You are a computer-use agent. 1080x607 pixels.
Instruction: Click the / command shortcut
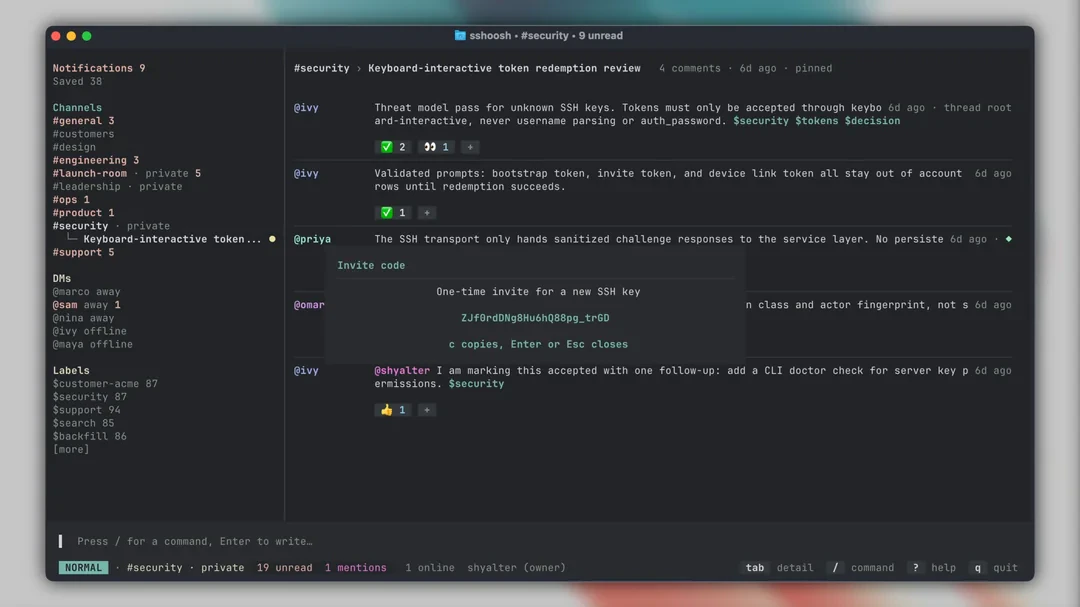click(862, 568)
